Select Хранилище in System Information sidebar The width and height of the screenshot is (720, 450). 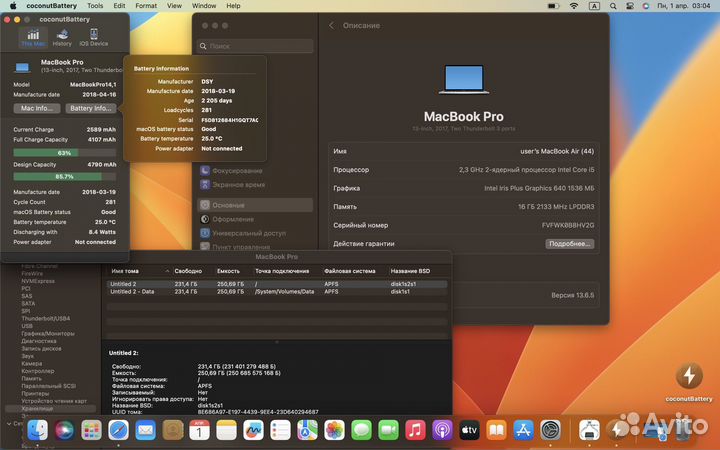coord(51,408)
